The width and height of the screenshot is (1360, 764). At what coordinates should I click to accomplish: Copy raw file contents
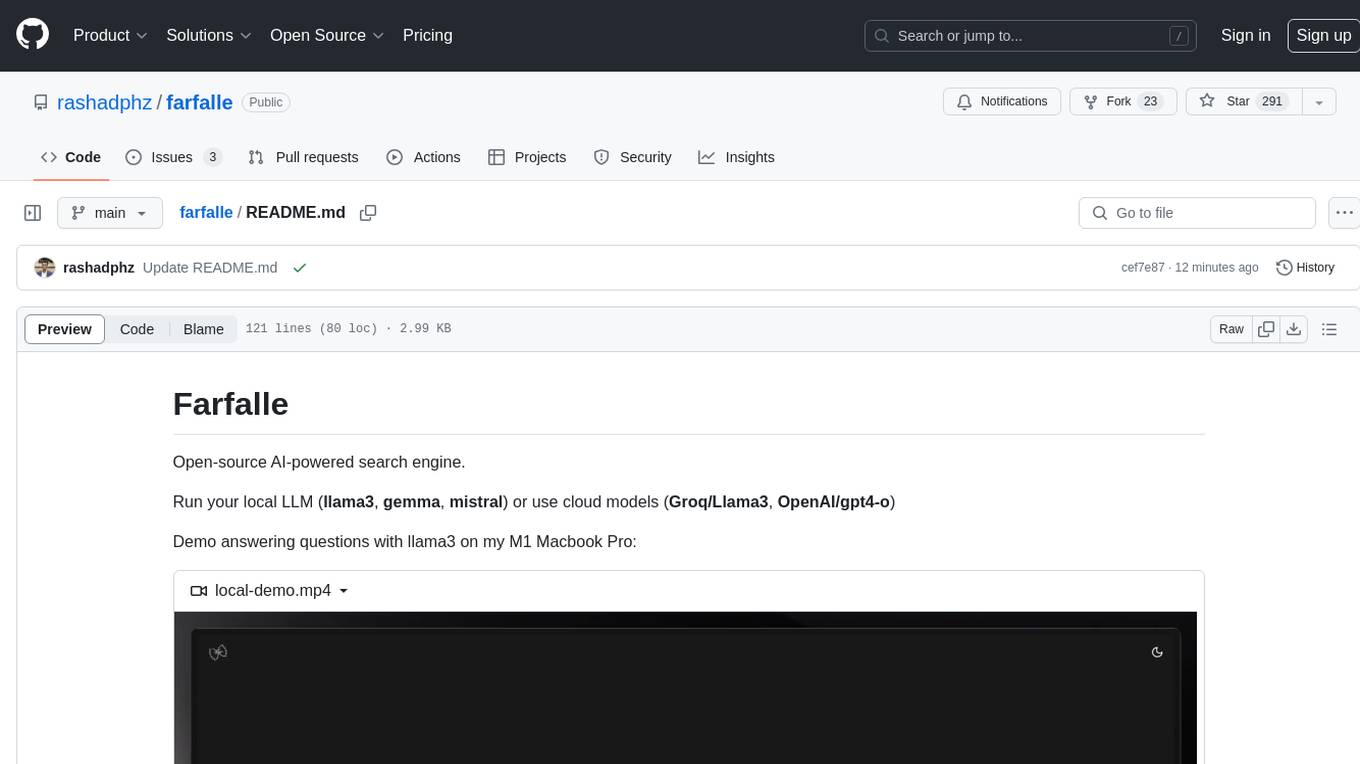tap(1266, 329)
